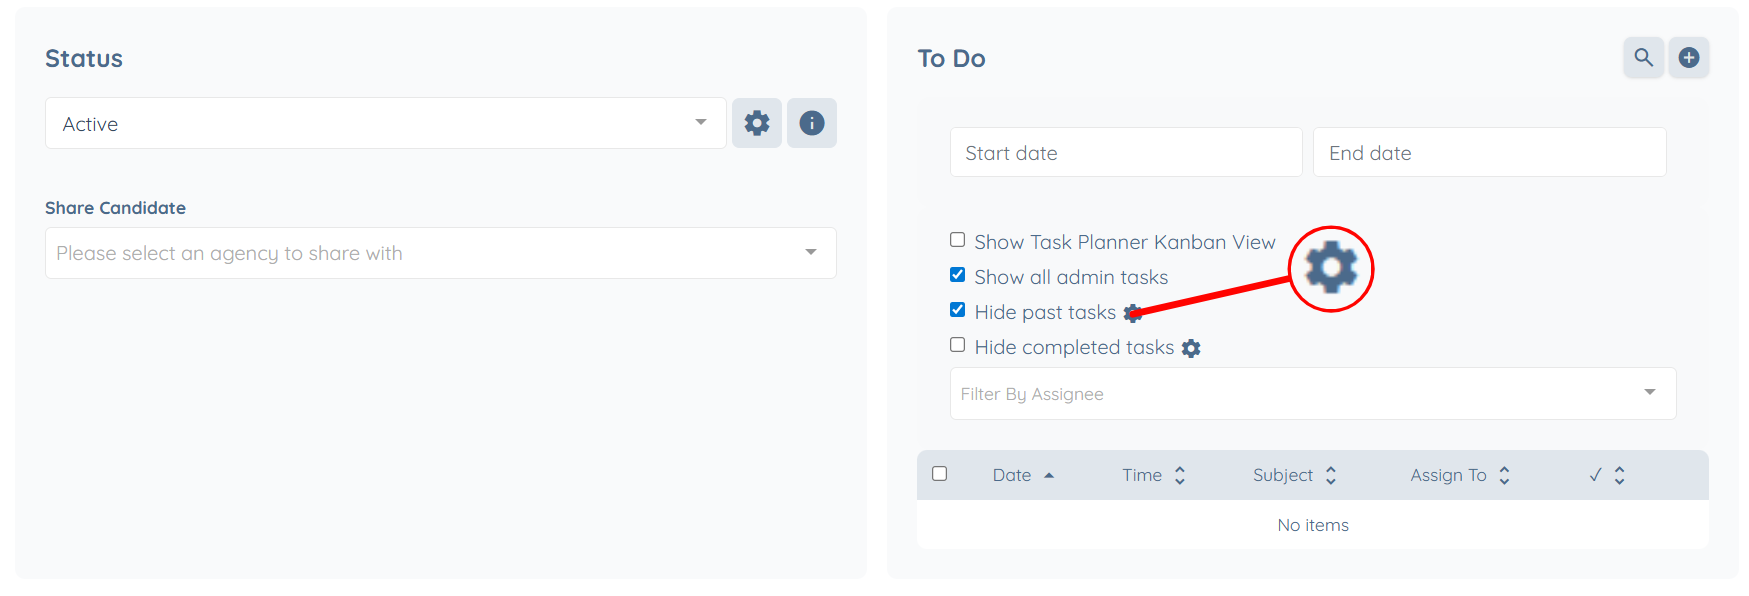Open the Filter By Assignee dropdown
Viewport: 1749px width, 596px height.
click(1312, 393)
